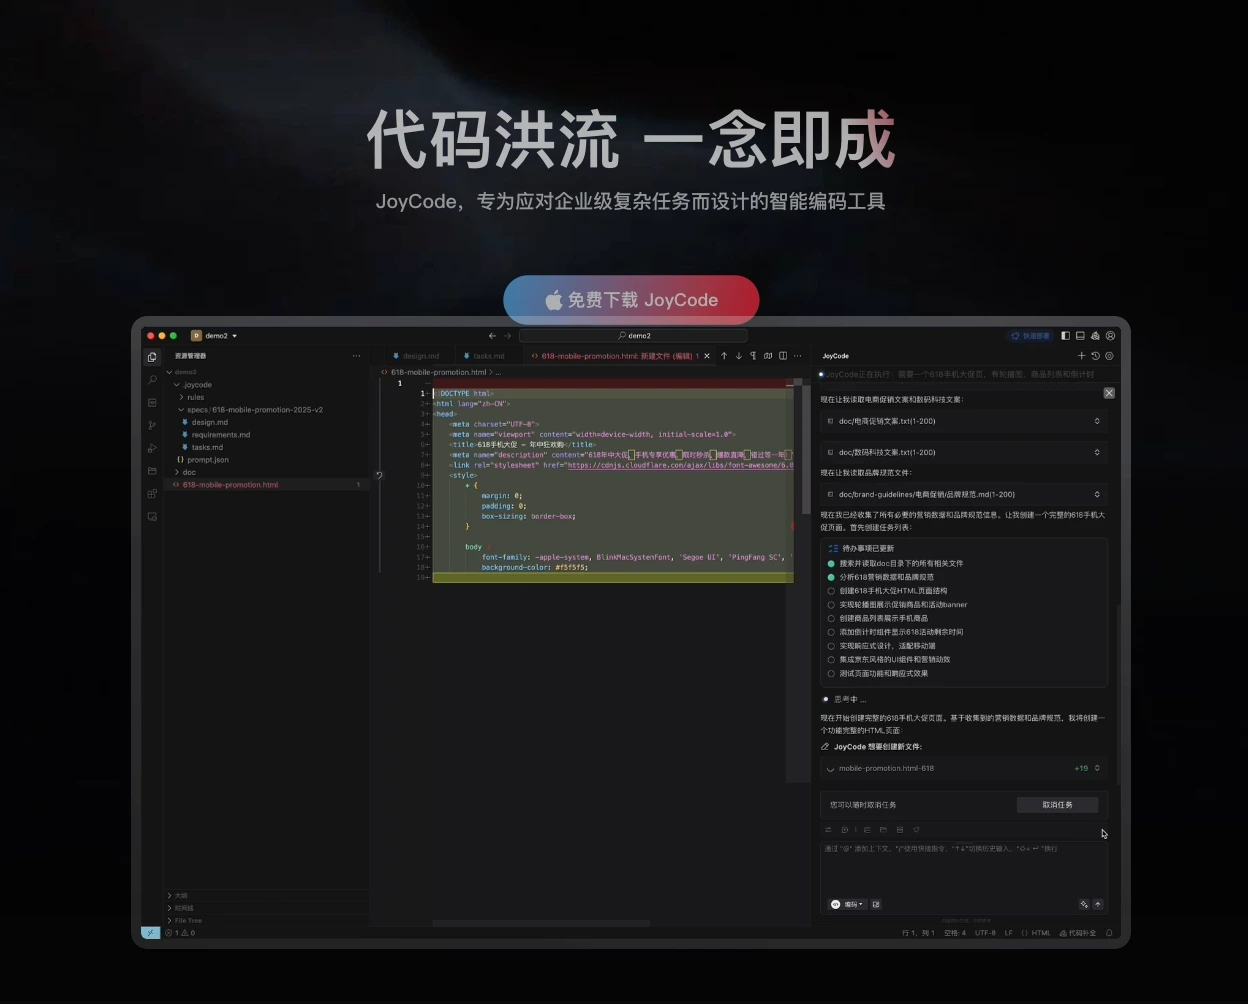This screenshot has width=1248, height=1004.
Task: Click the 免费下载 JoyCode download button
Action: [631, 300]
